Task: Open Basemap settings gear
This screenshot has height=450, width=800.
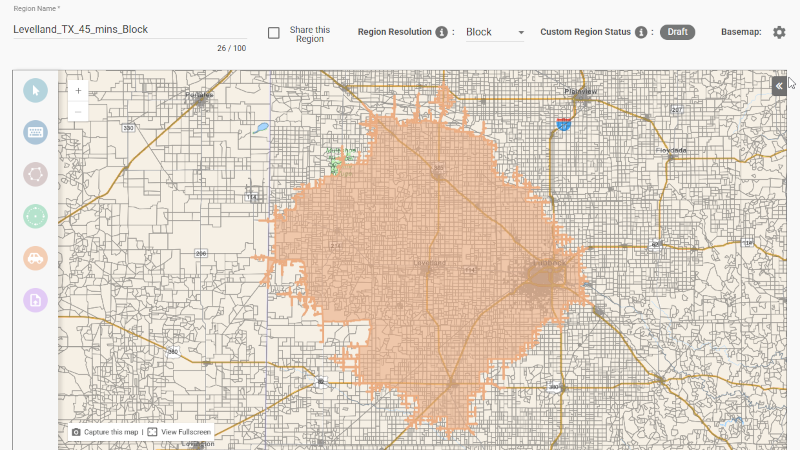Action: click(779, 32)
